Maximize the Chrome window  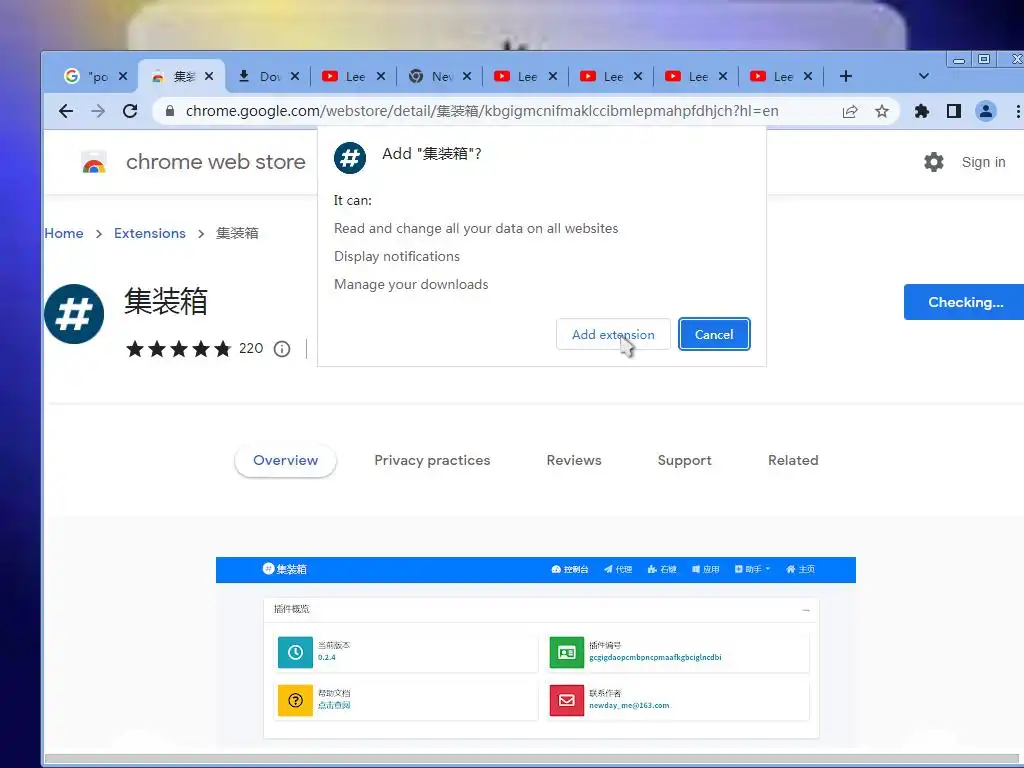coord(984,59)
